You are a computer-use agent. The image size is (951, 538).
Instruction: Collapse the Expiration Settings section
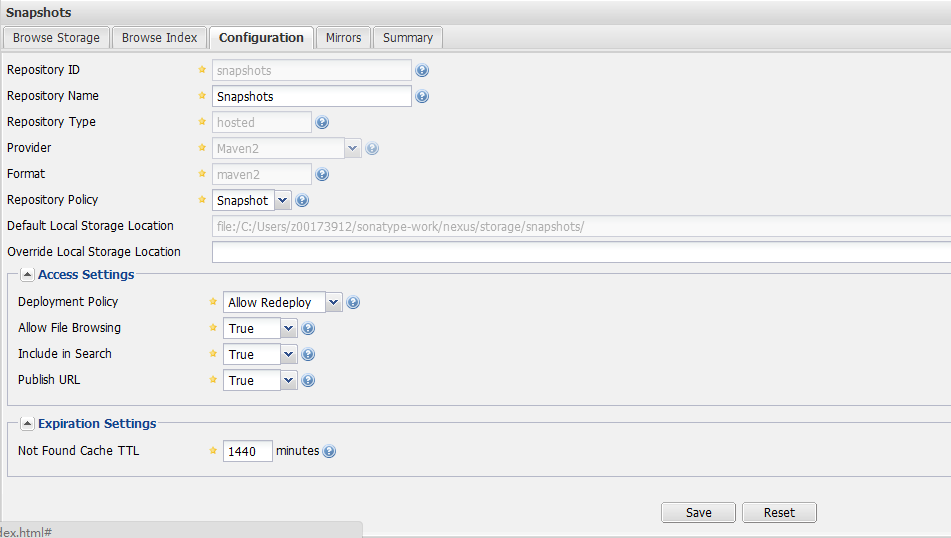(27, 424)
